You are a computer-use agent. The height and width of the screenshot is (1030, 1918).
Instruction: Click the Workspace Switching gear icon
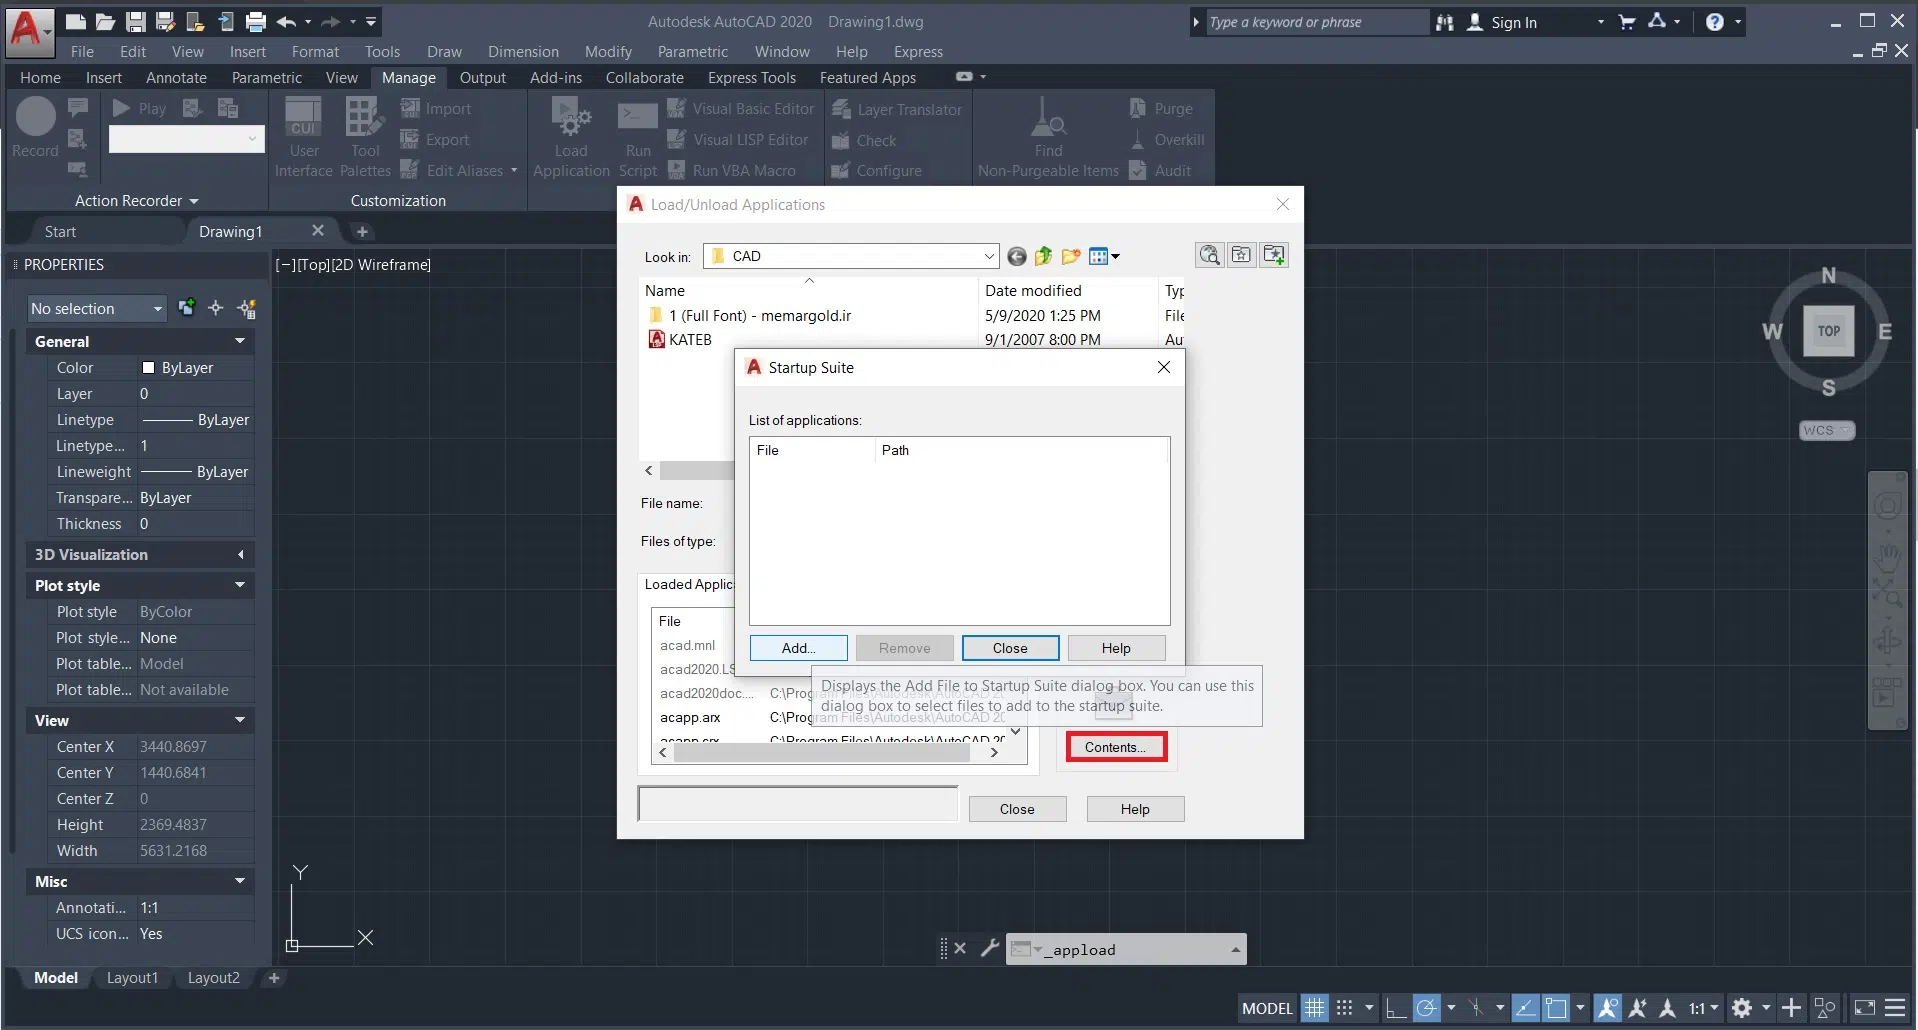[1742, 1008]
